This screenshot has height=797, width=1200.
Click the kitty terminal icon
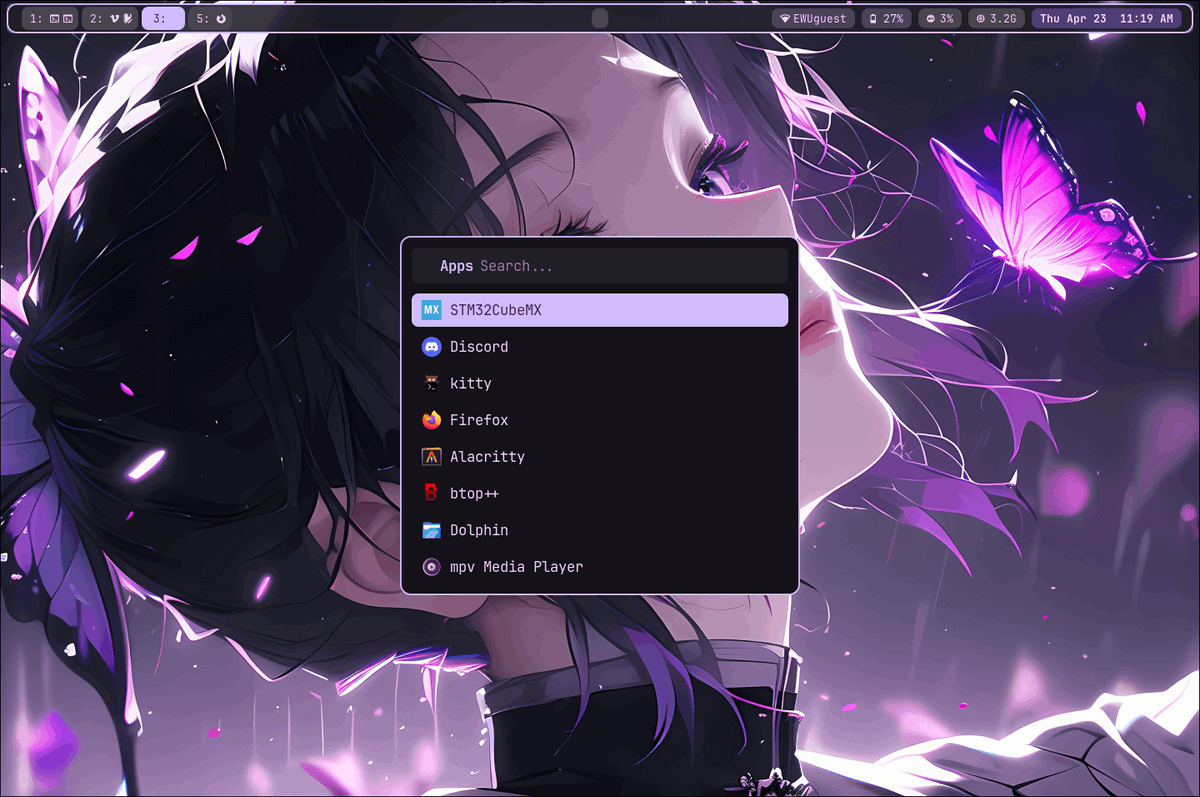[x=431, y=383]
